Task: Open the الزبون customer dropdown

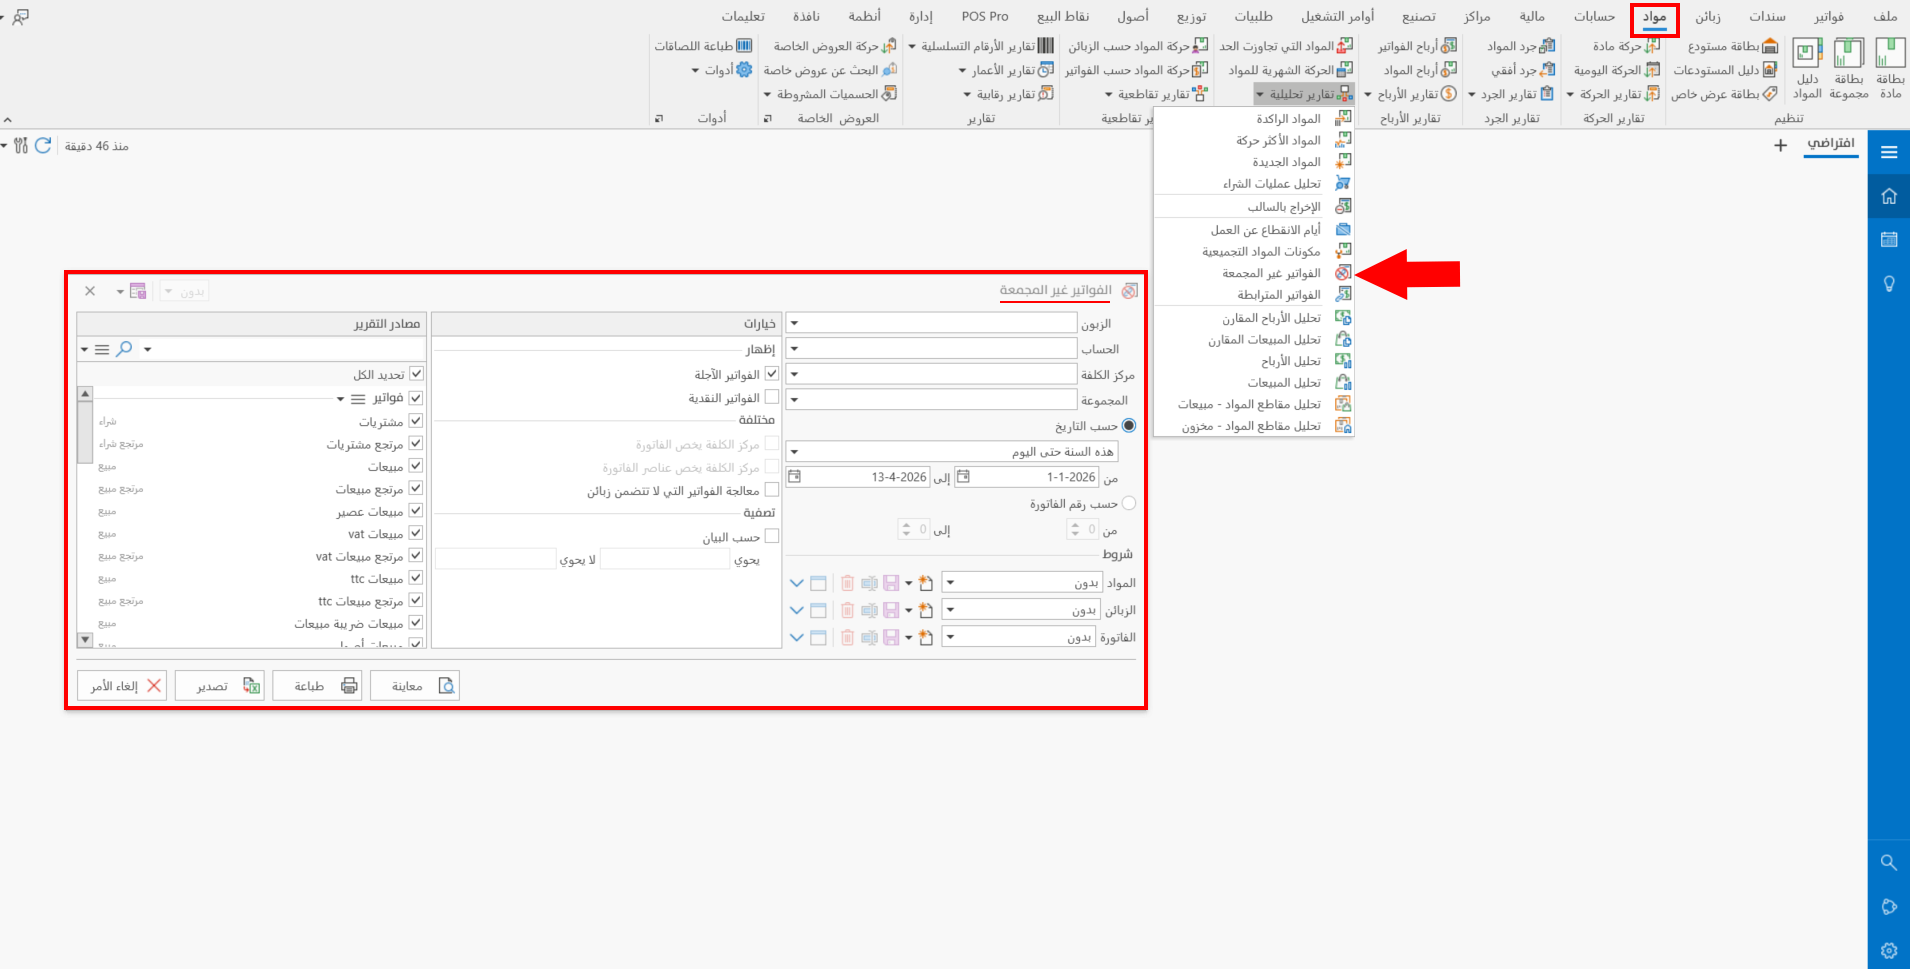Action: 795,323
